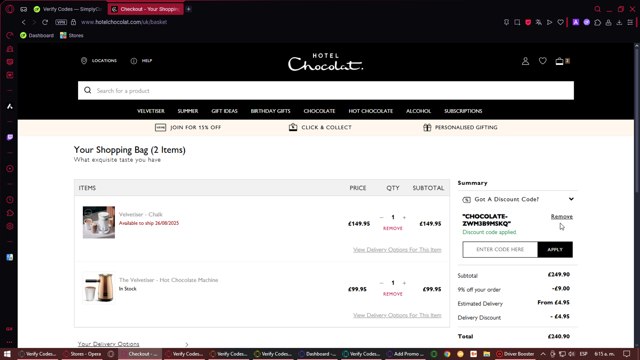
Task: Remove The Velvetiser Hot Chocolate Machine
Action: point(393,294)
